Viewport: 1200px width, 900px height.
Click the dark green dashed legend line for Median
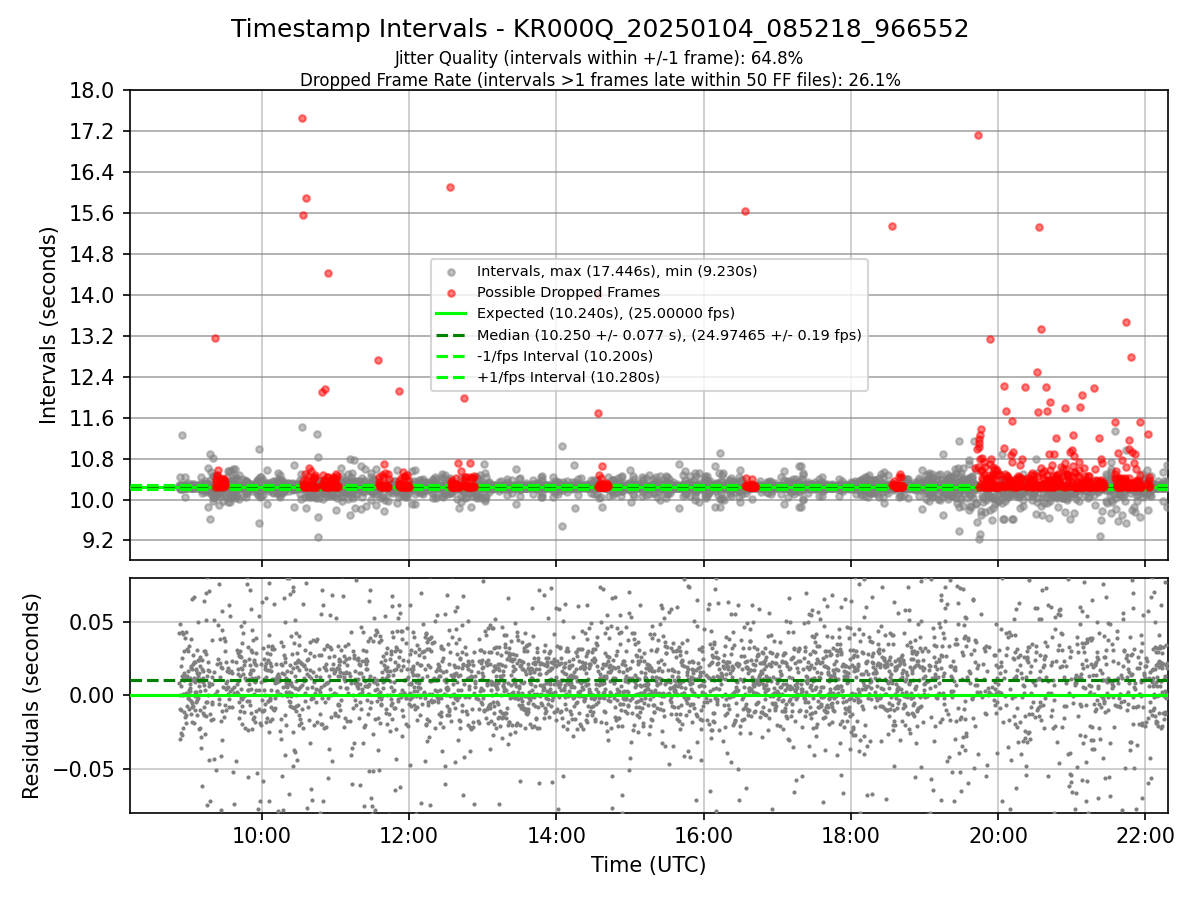[451, 335]
